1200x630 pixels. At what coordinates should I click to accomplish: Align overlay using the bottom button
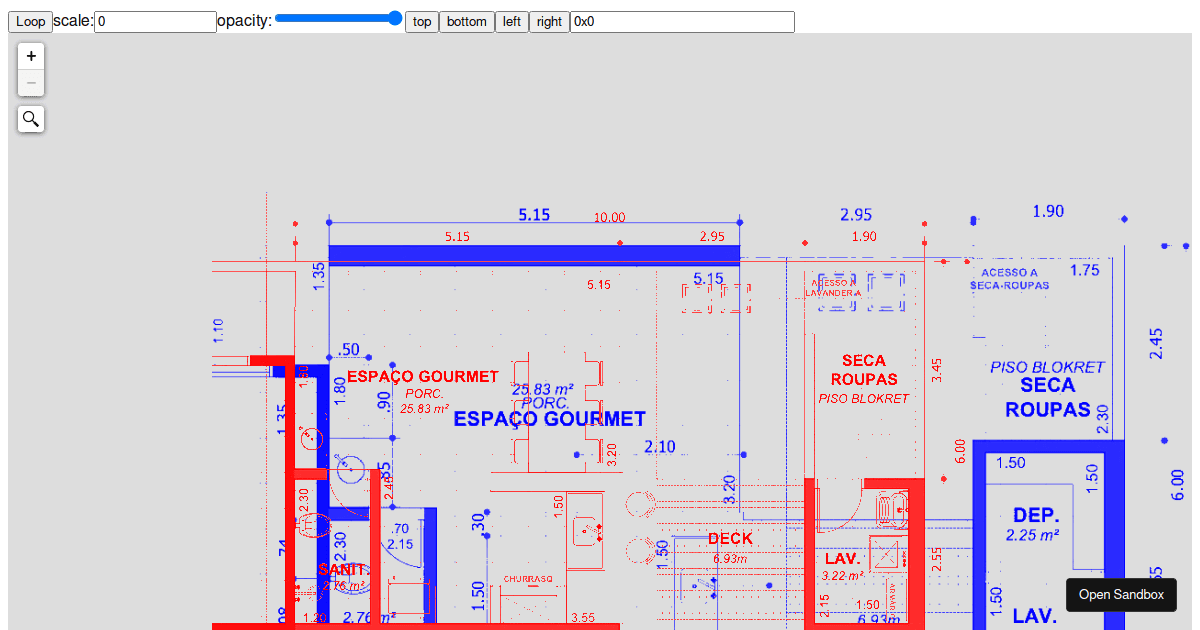[x=466, y=21]
